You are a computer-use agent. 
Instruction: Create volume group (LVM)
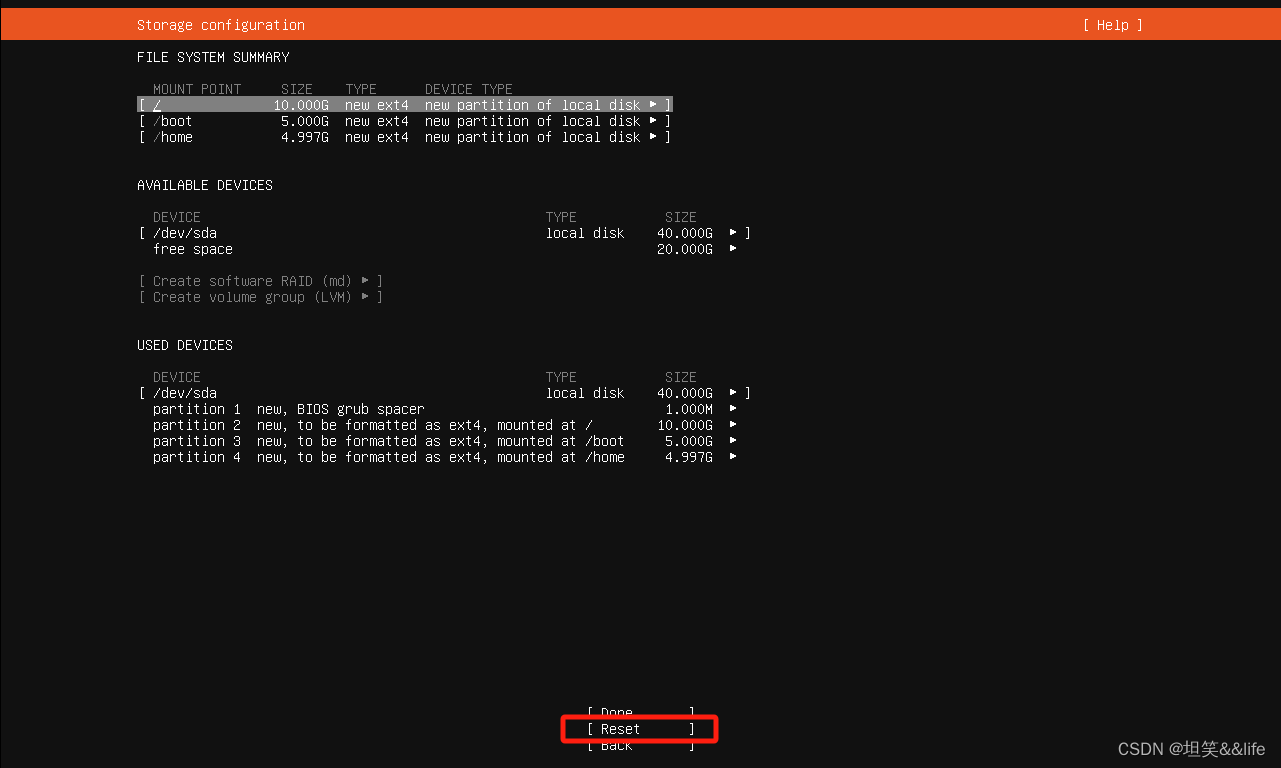(x=261, y=297)
